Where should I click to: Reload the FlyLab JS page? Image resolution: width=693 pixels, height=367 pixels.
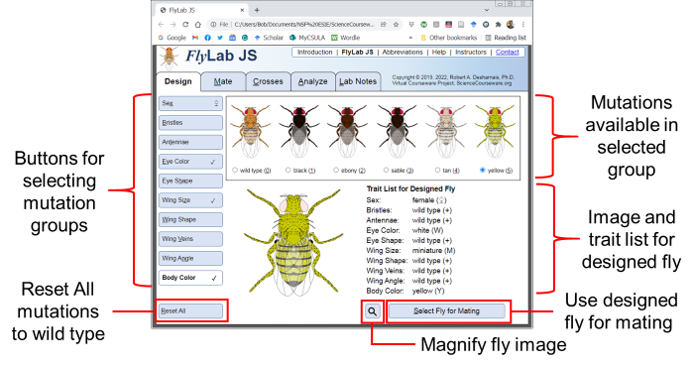[186, 25]
